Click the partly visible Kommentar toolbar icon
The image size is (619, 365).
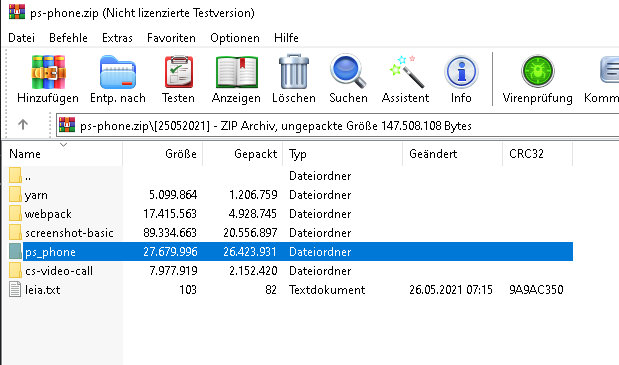[609, 70]
